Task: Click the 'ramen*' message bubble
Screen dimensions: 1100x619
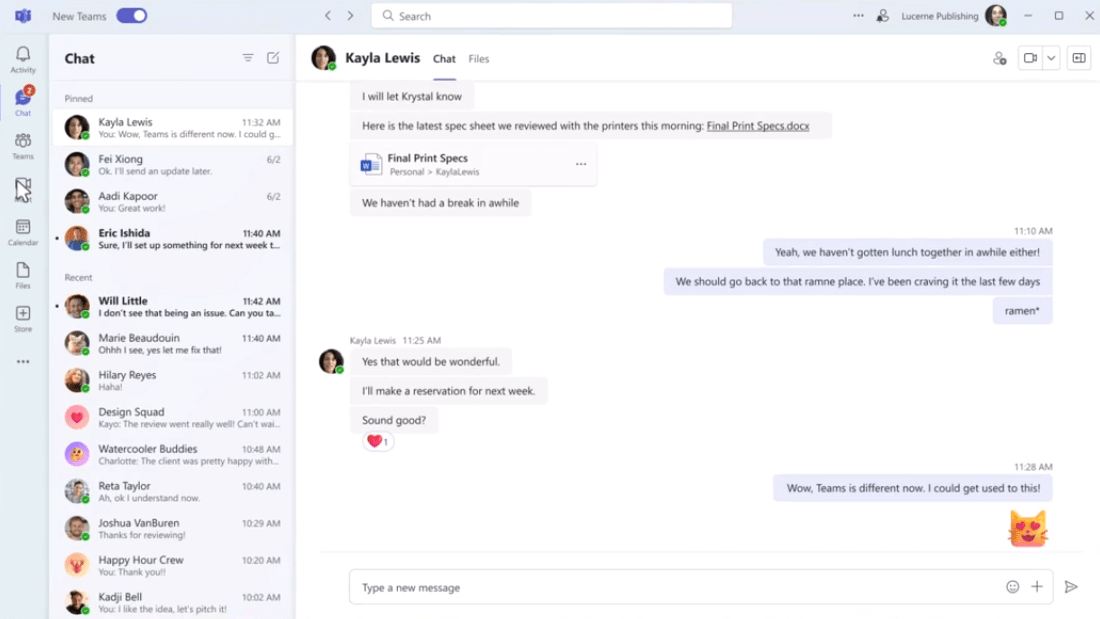Action: (1022, 311)
